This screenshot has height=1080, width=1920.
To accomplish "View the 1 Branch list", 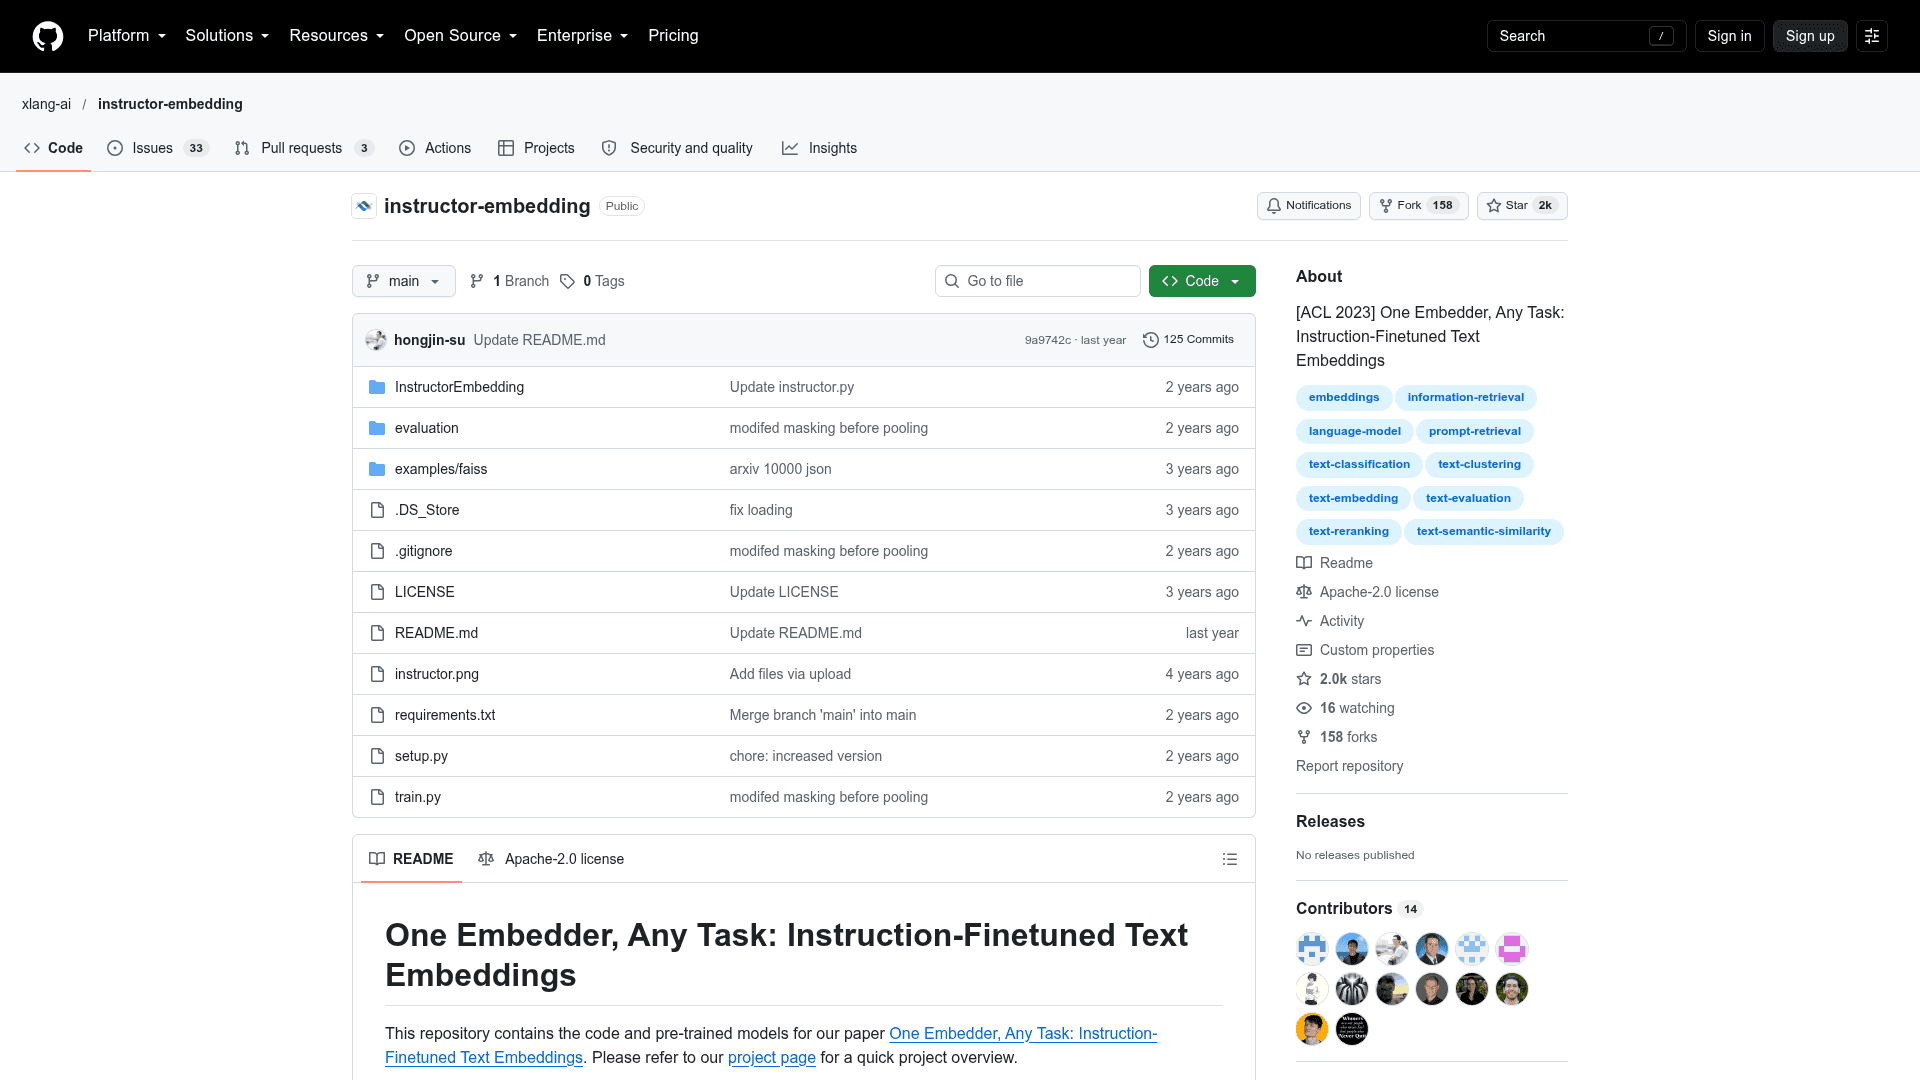I will [509, 281].
